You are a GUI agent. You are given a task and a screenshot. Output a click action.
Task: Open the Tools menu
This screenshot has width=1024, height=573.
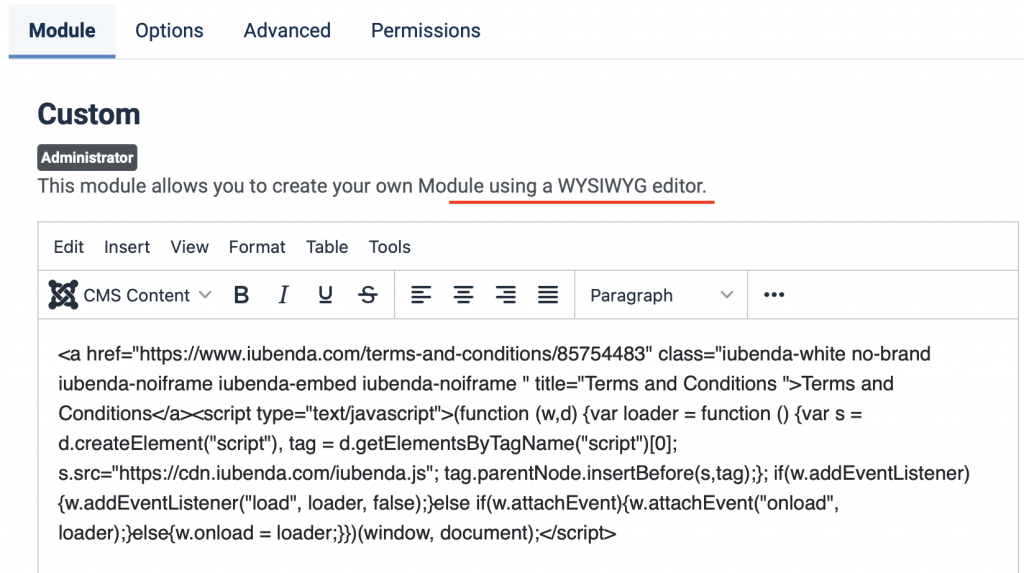[390, 247]
